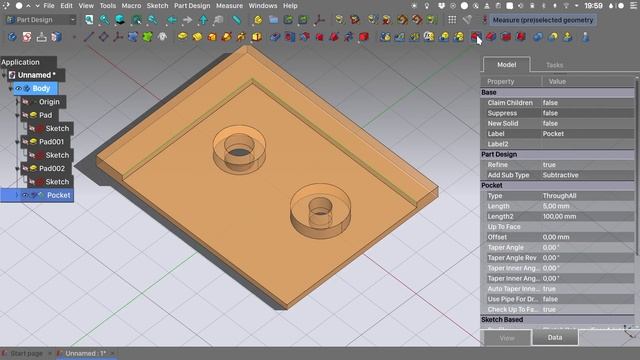
Task: Open the File menu
Action: 49,6
